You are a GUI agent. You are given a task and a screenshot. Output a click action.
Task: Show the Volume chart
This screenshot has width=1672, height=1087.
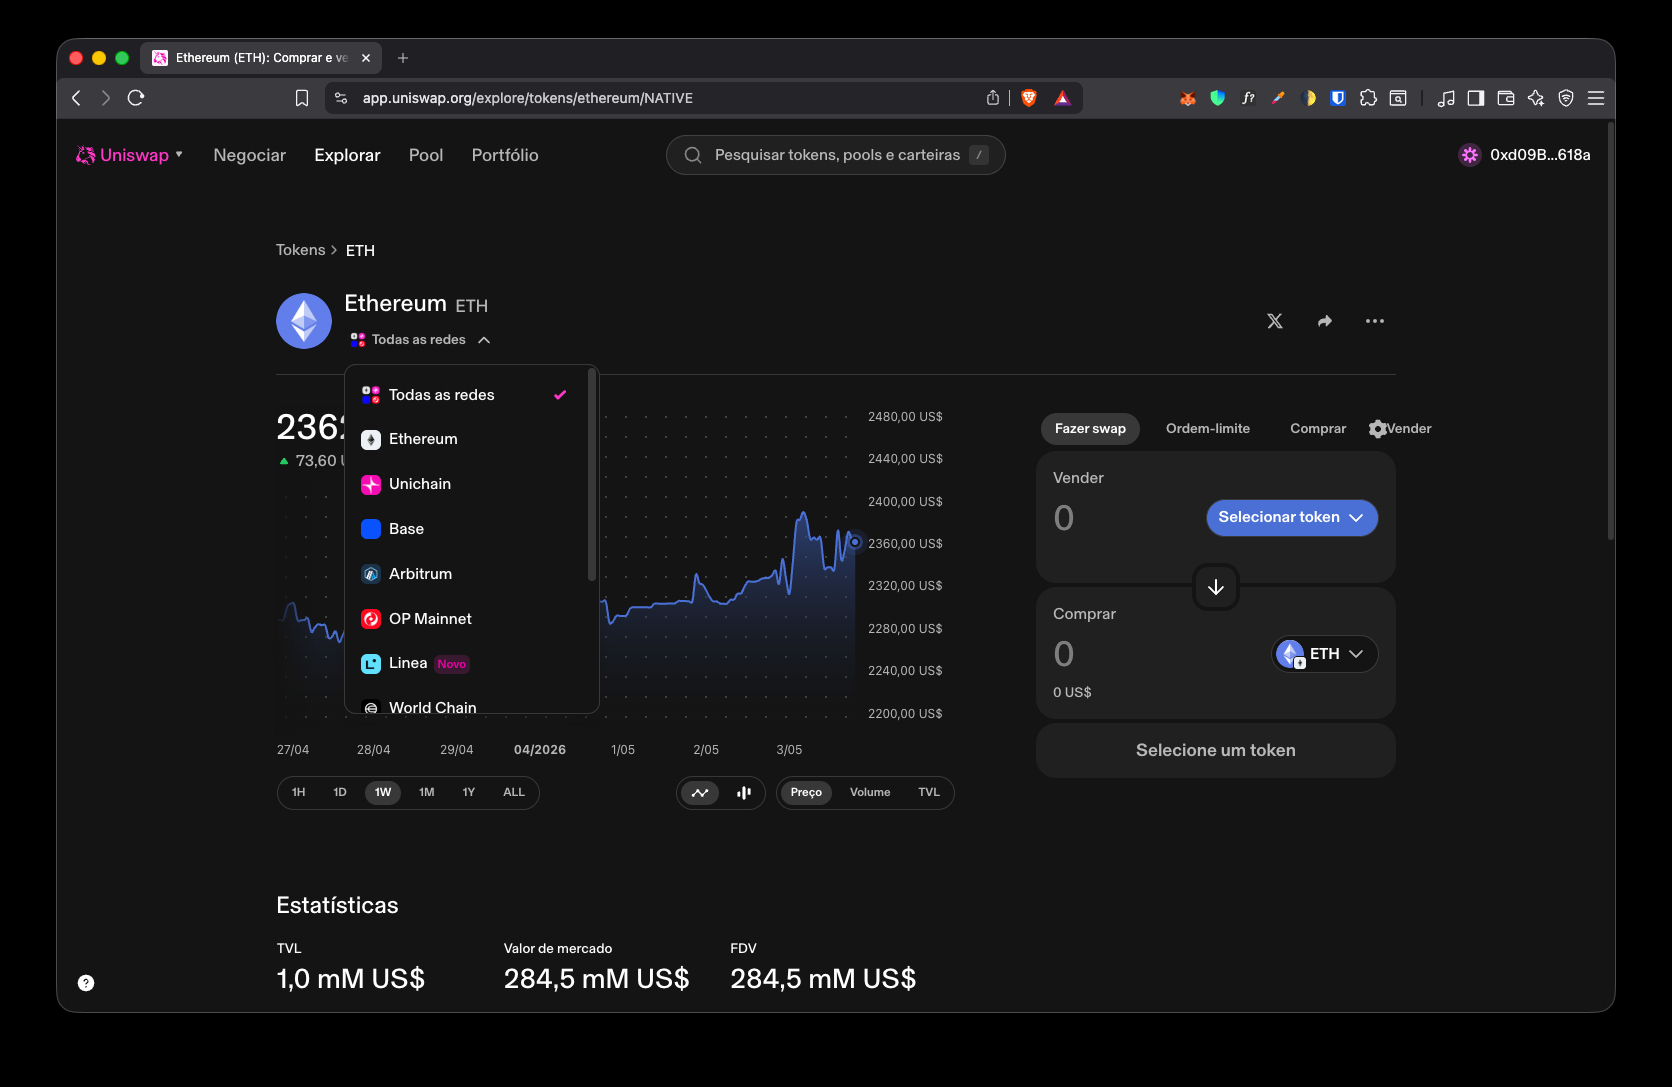(870, 793)
